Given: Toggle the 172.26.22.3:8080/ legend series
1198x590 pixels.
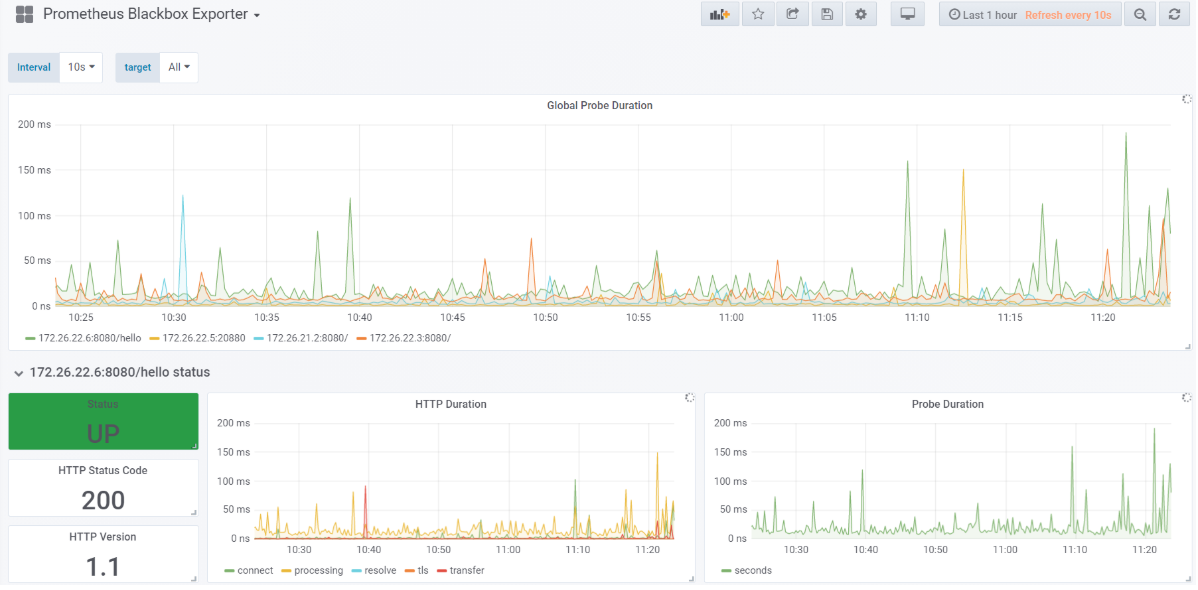Looking at the screenshot, I should tap(403, 338).
